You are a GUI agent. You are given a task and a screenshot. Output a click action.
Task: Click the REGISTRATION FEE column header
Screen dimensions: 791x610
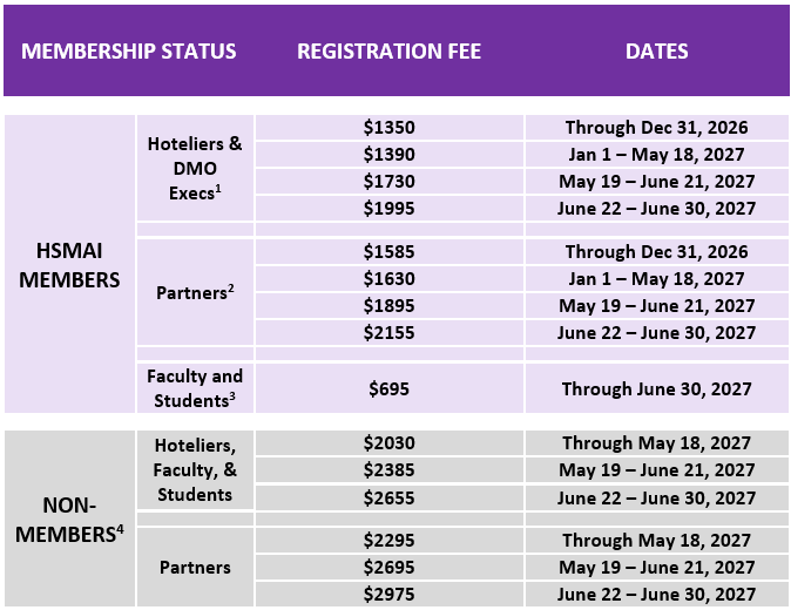(389, 51)
